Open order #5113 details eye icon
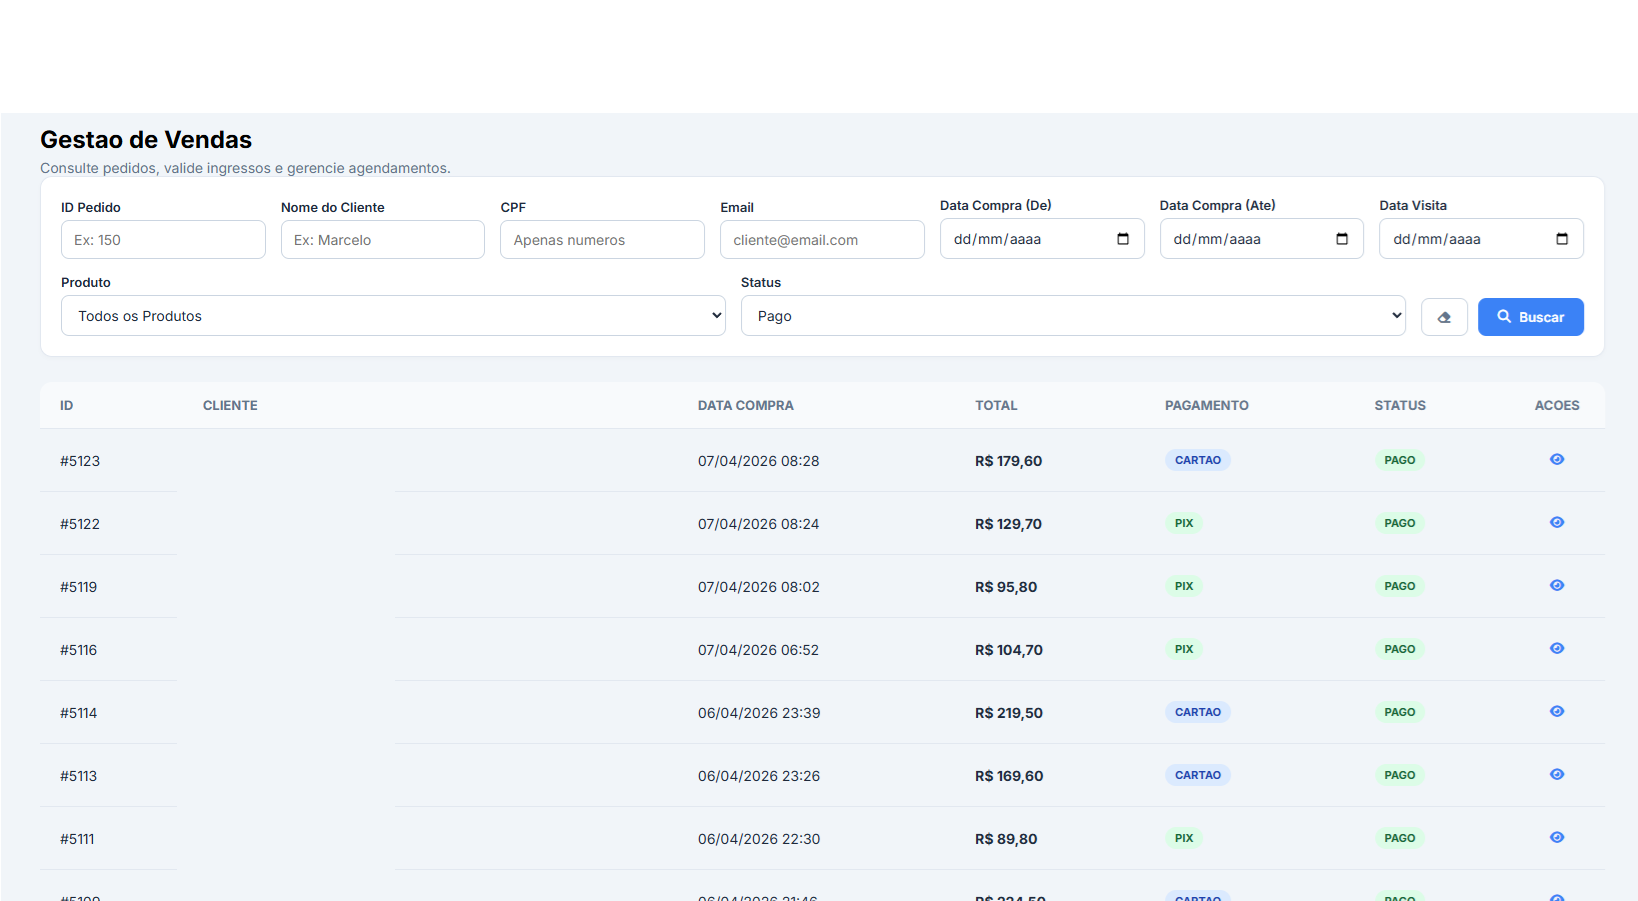Viewport: 1638px width, 901px height. tap(1556, 775)
